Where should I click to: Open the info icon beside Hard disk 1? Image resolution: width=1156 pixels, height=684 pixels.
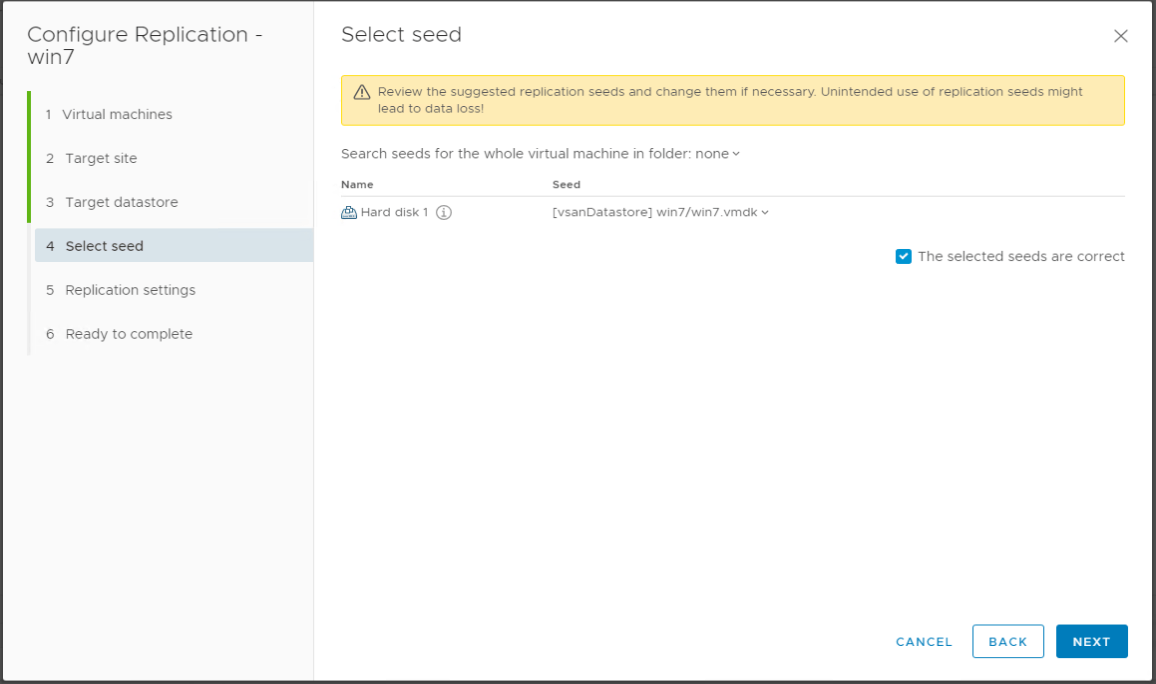pyautogui.click(x=444, y=212)
